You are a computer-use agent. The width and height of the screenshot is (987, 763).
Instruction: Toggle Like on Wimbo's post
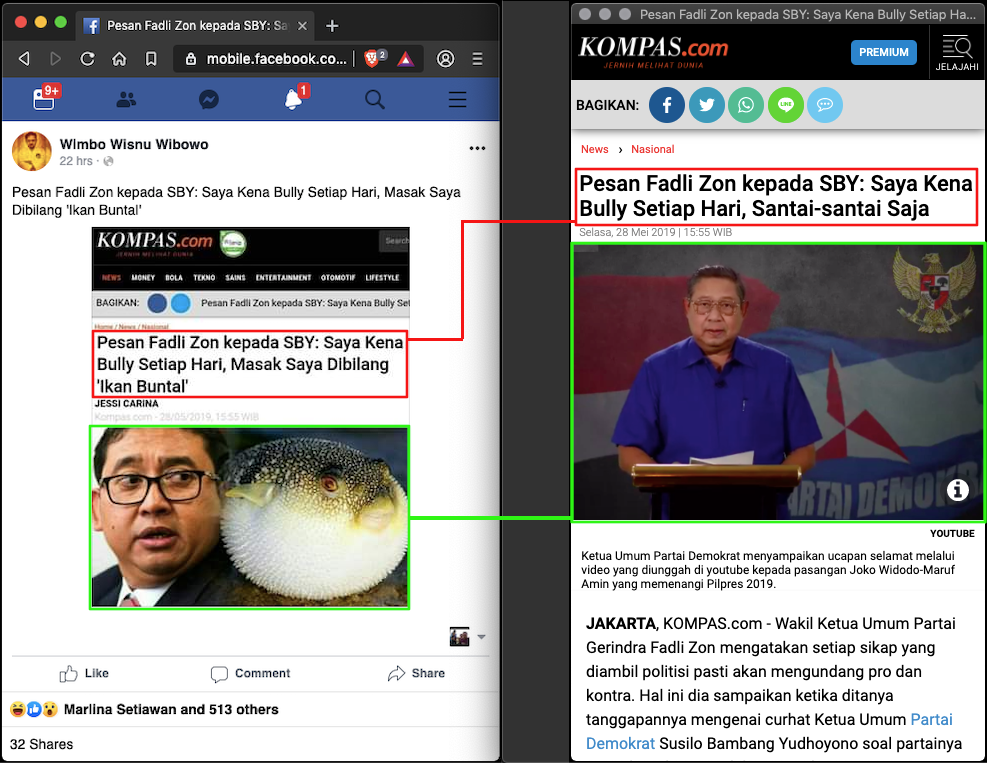(85, 673)
